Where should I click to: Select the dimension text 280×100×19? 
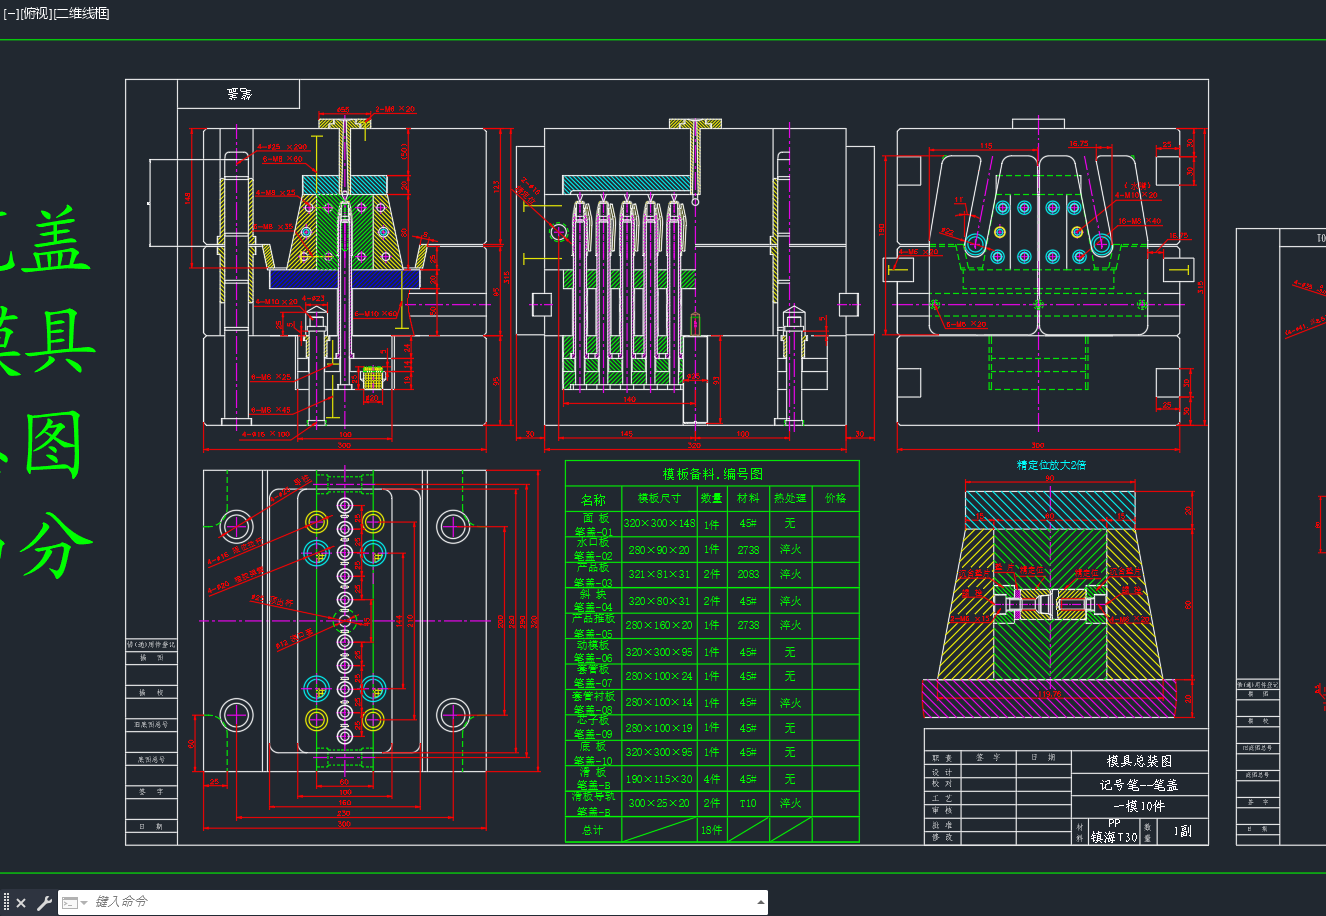(659, 729)
